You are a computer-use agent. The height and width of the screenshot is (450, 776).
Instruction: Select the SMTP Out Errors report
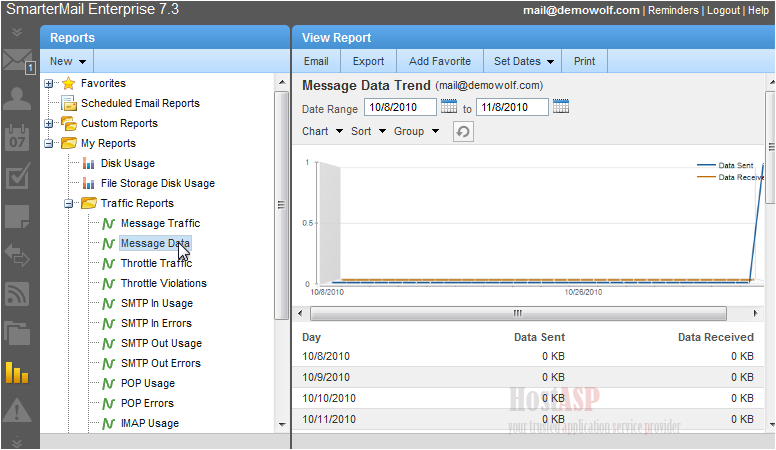161,363
